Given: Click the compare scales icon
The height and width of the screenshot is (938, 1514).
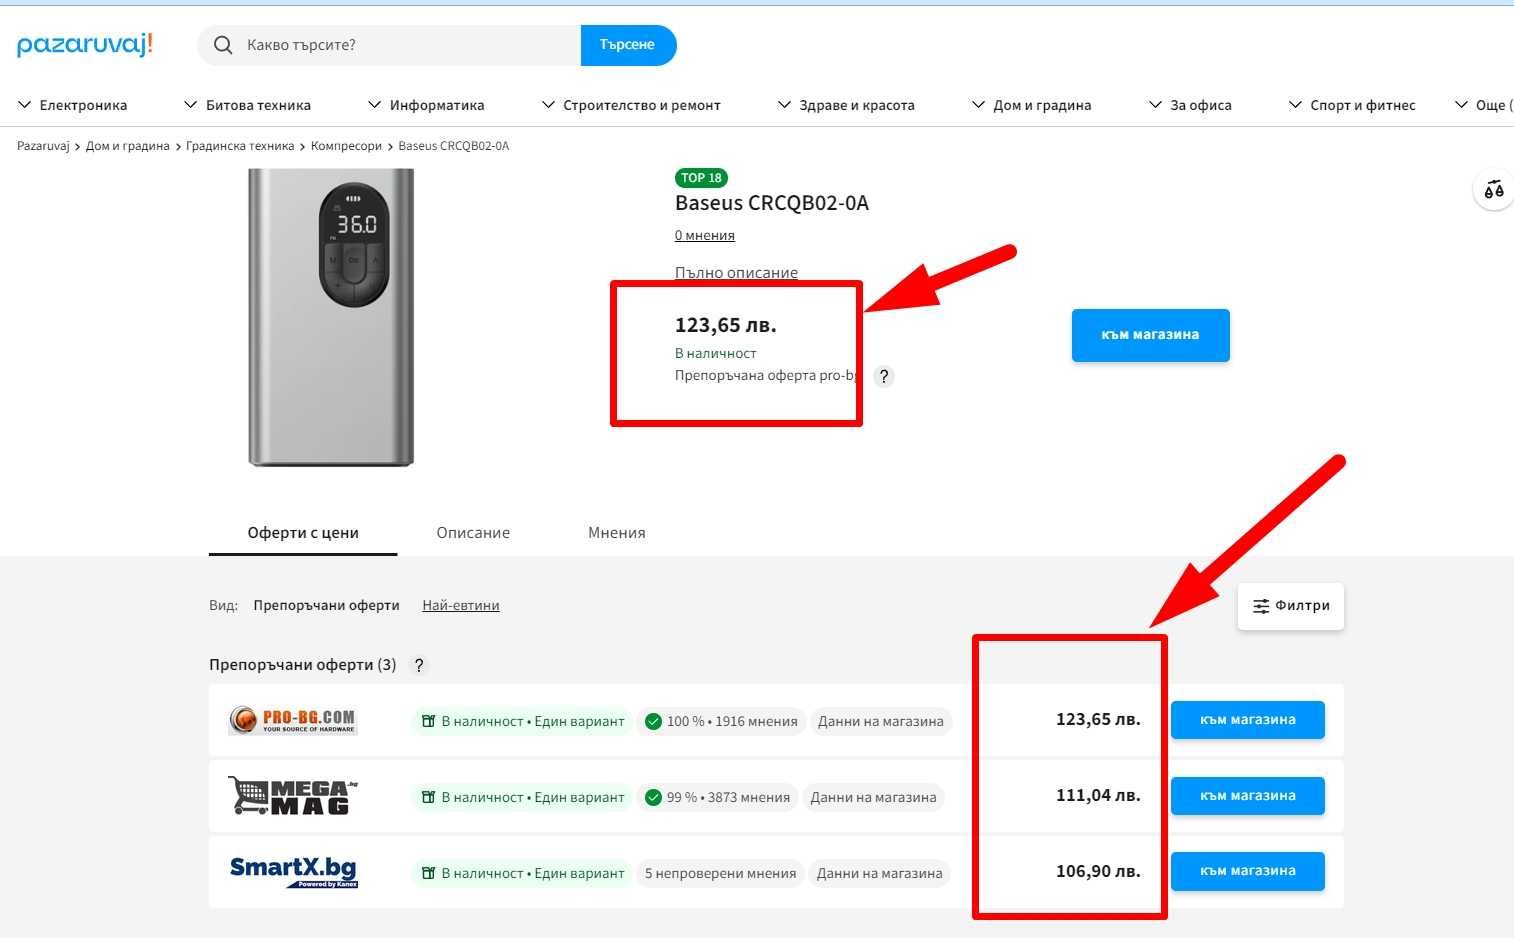Looking at the screenshot, I should click(x=1494, y=190).
